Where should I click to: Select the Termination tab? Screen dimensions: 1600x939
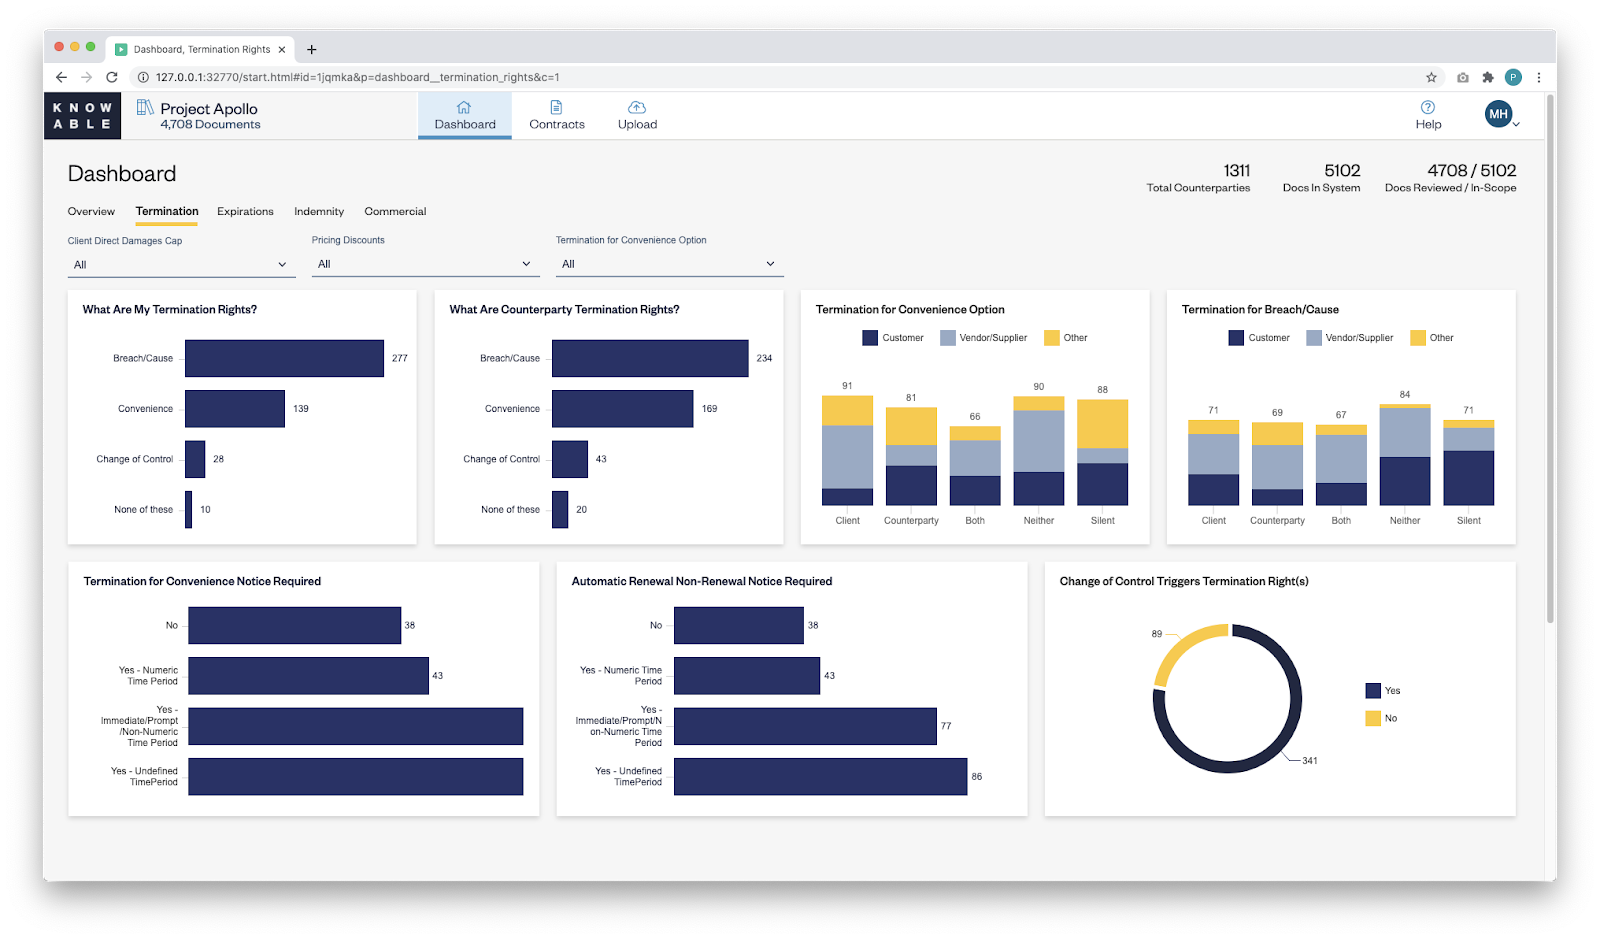(167, 211)
